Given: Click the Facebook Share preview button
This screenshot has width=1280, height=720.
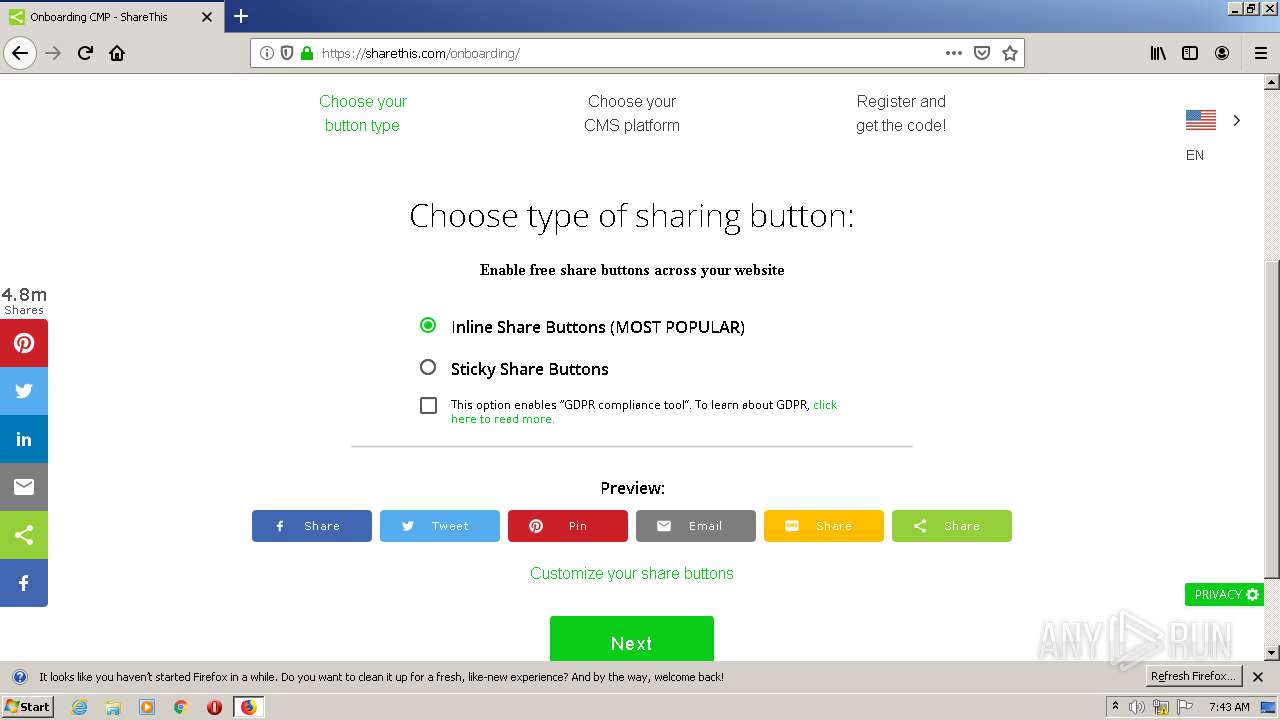Looking at the screenshot, I should [x=312, y=526].
